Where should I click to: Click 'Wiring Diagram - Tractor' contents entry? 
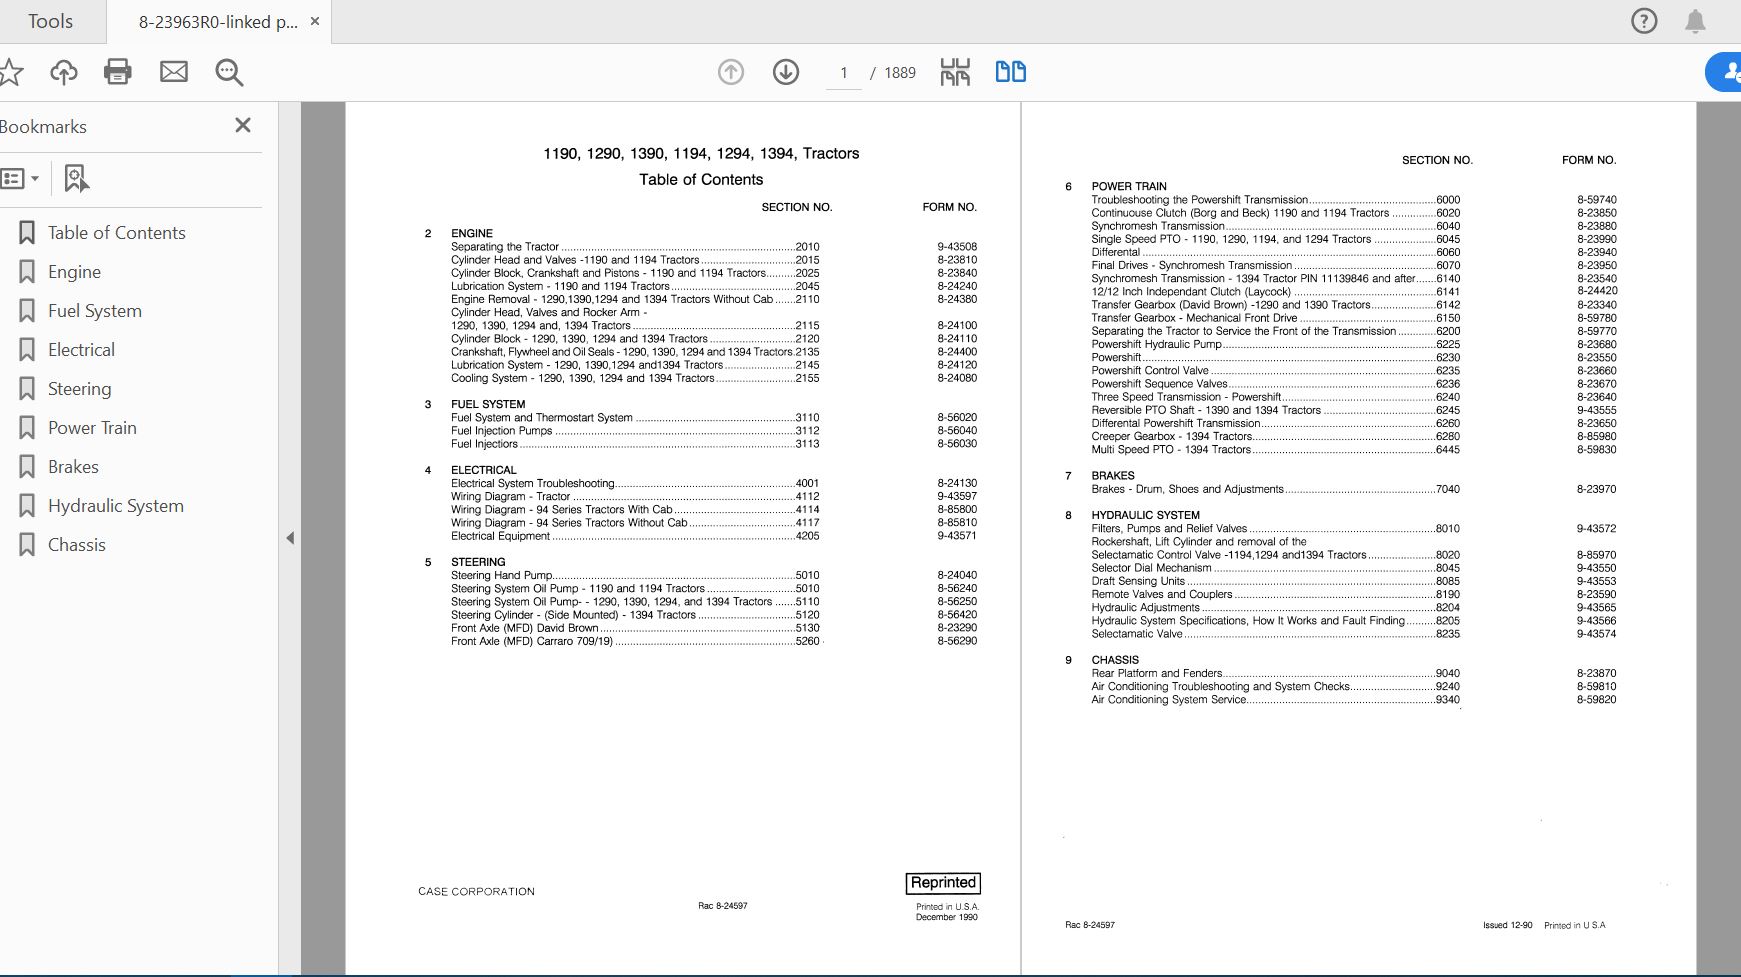[x=635, y=496]
